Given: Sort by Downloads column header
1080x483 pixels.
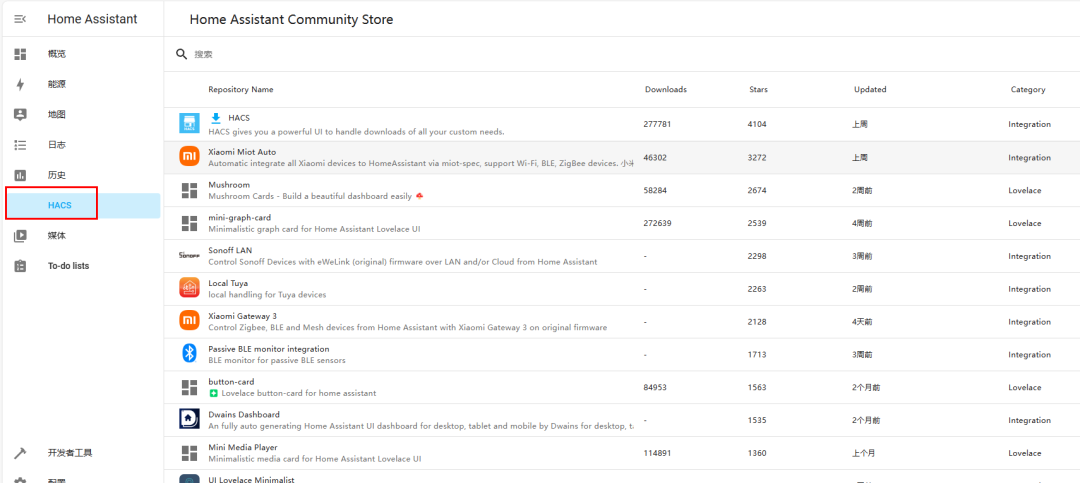Looking at the screenshot, I should (665, 90).
